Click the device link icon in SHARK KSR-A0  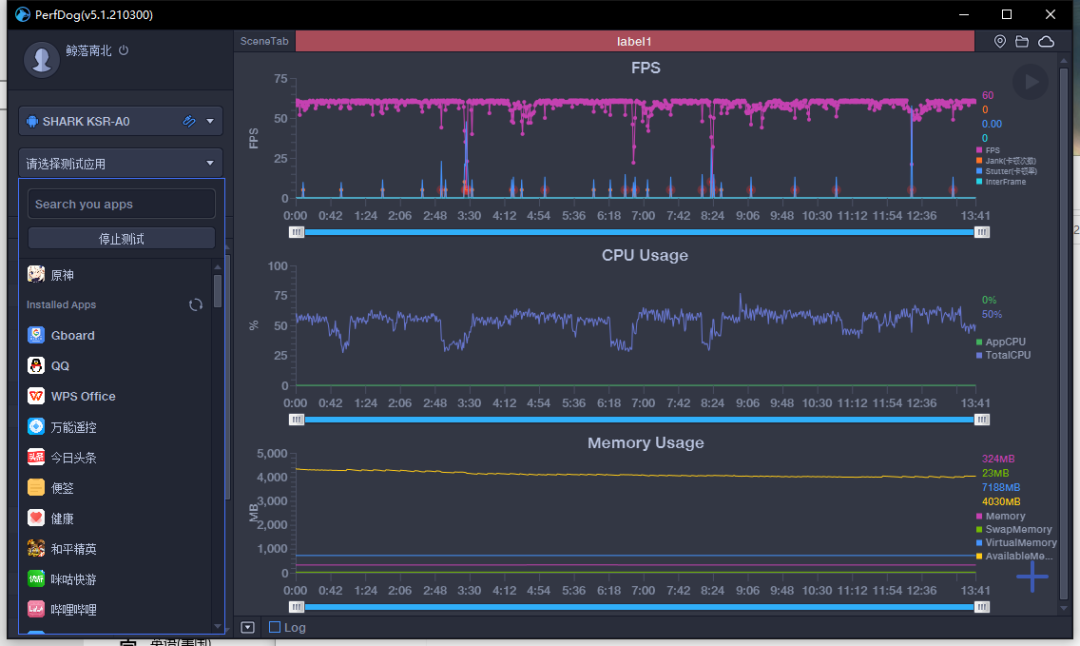(x=189, y=121)
